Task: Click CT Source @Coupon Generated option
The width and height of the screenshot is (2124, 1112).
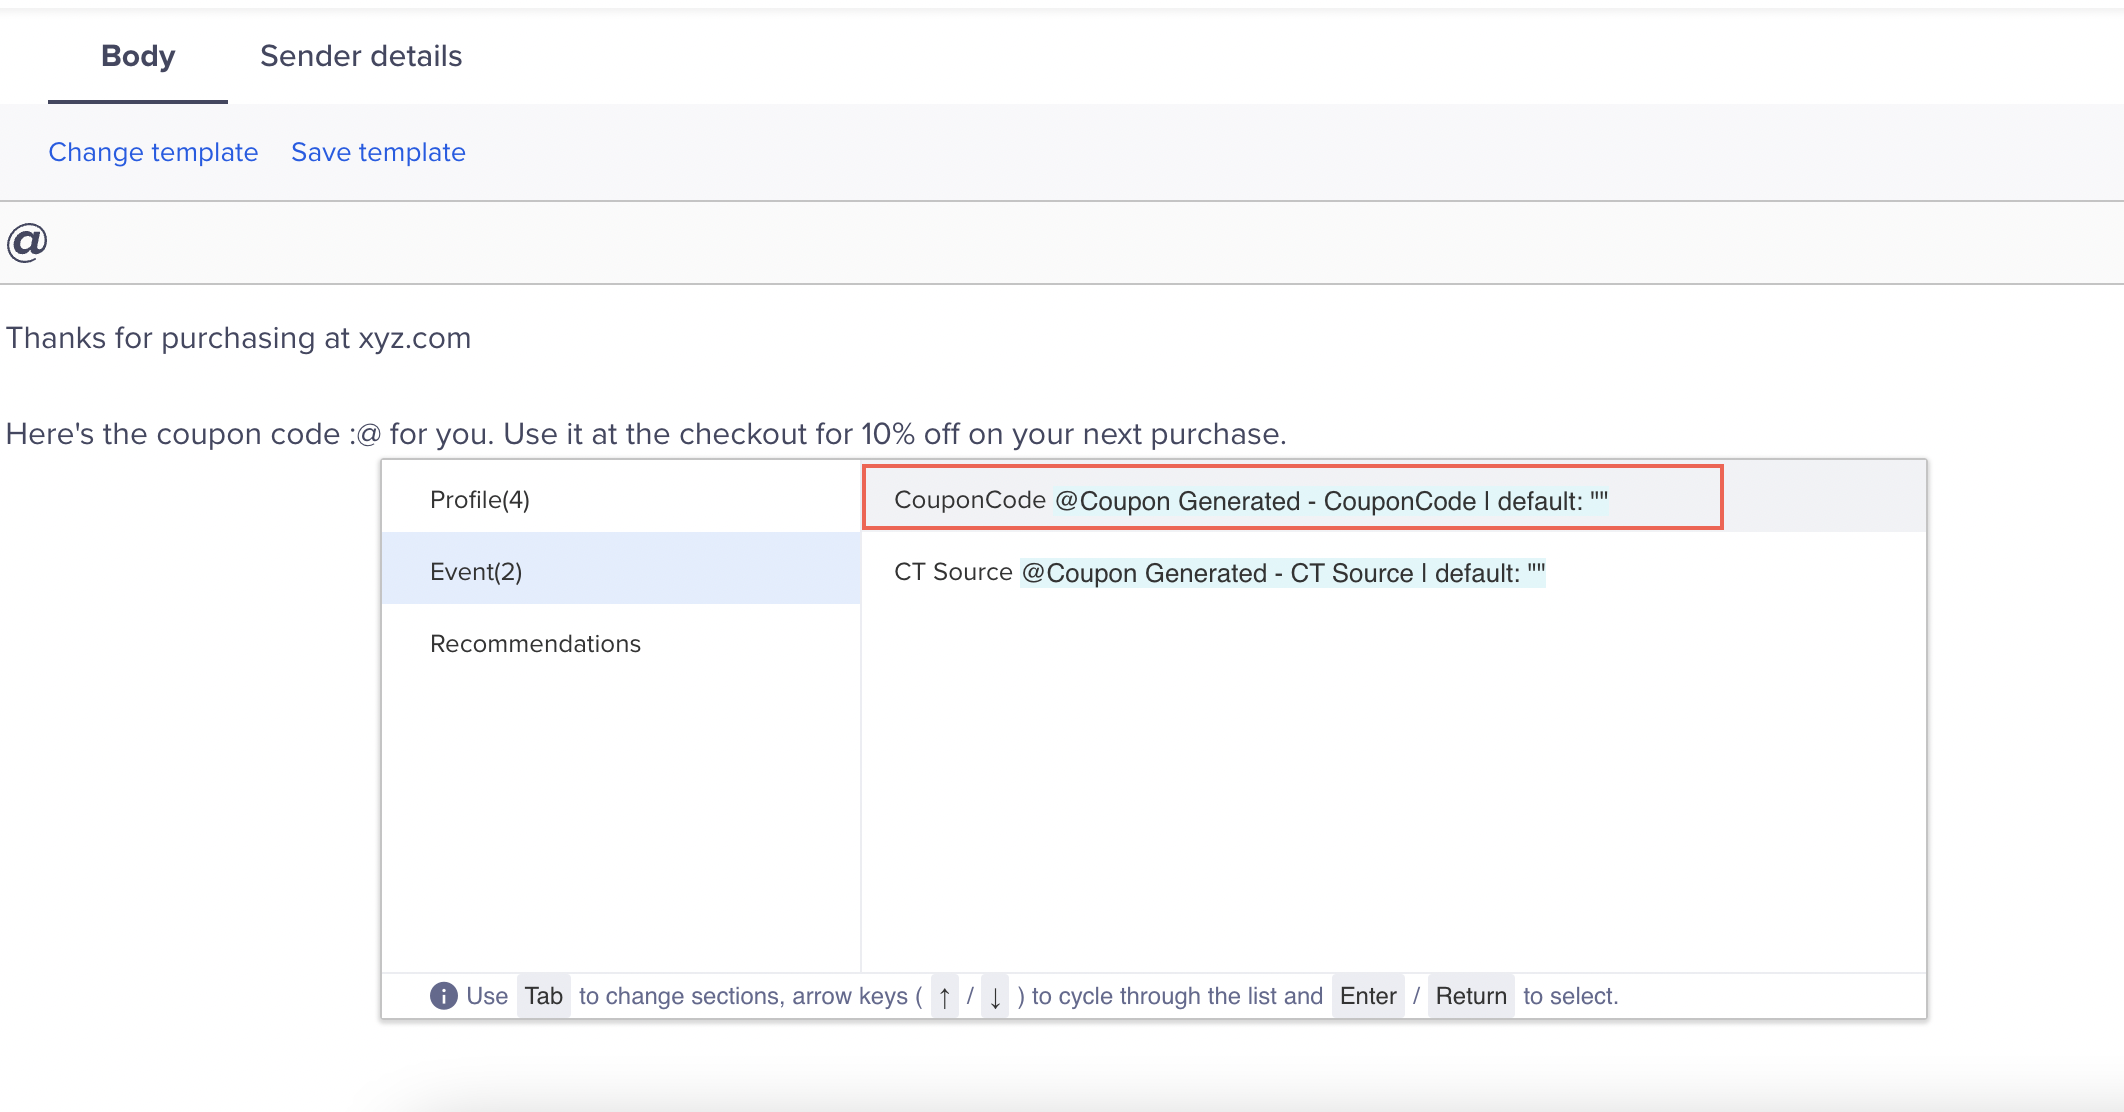Action: pyautogui.click(x=1217, y=571)
